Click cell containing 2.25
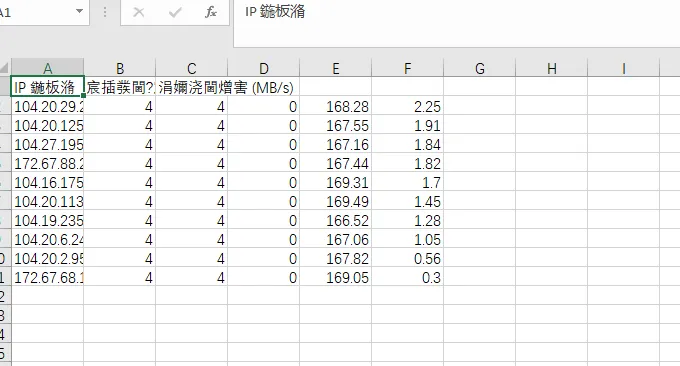The image size is (680, 366). point(408,106)
